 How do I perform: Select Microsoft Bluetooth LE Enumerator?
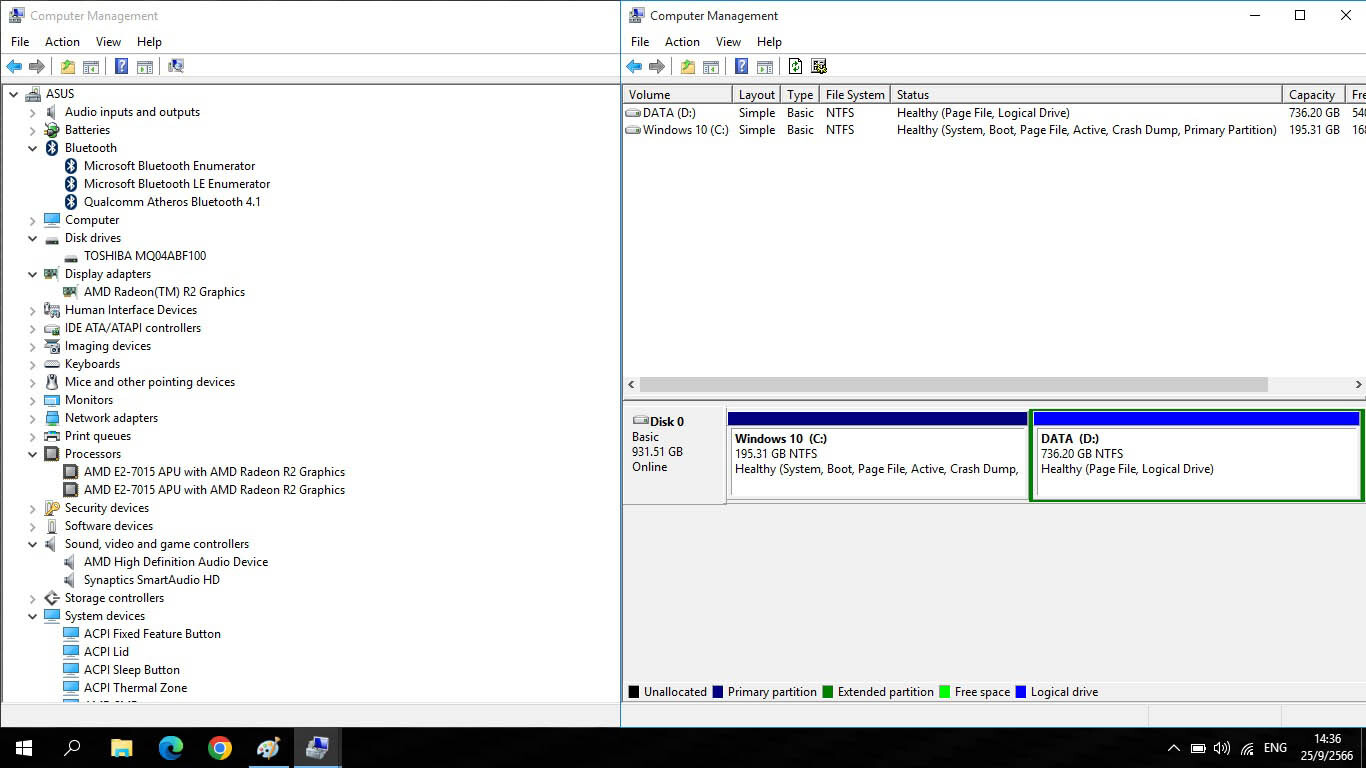click(x=177, y=184)
